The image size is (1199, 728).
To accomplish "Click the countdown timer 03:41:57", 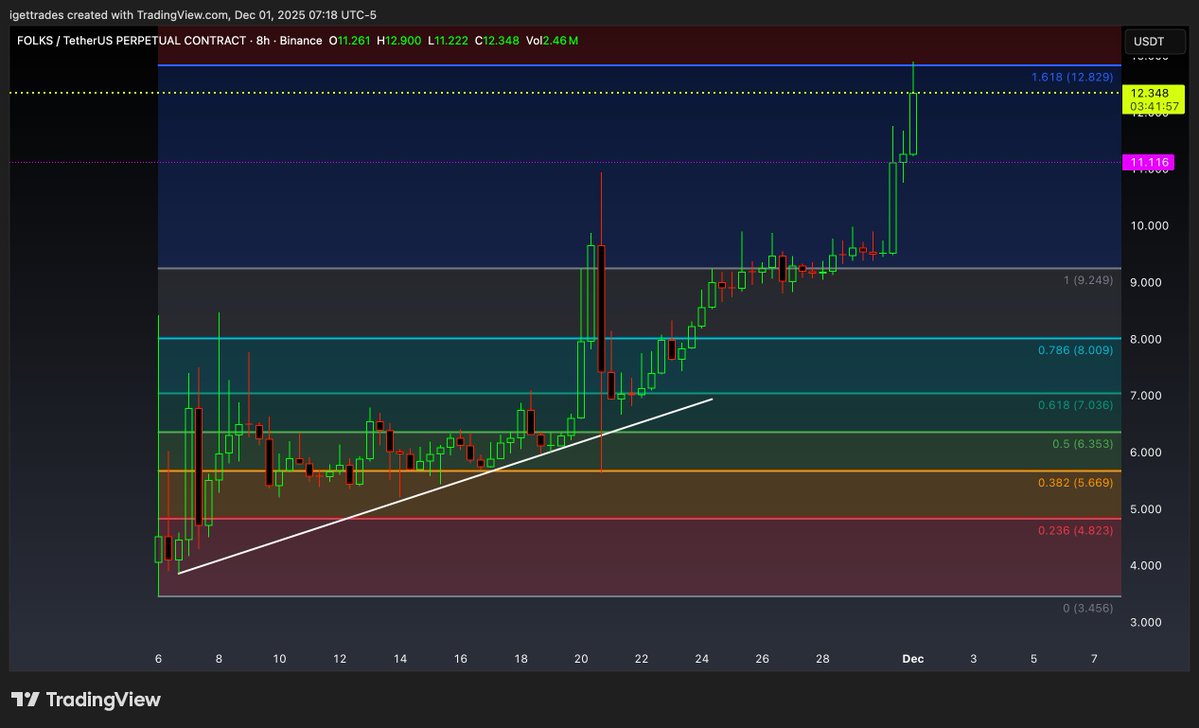I will tap(1153, 107).
